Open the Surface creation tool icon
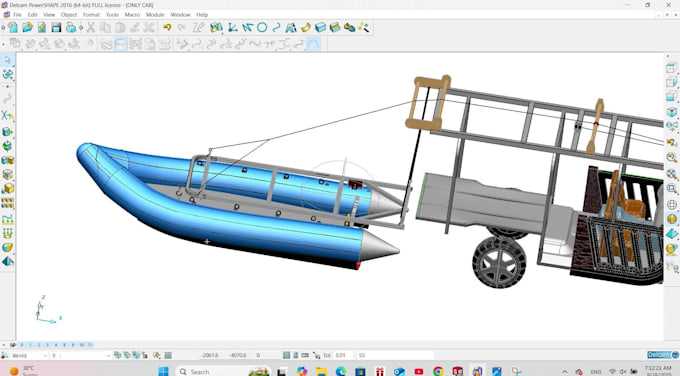The image size is (680, 376). [x=306, y=28]
